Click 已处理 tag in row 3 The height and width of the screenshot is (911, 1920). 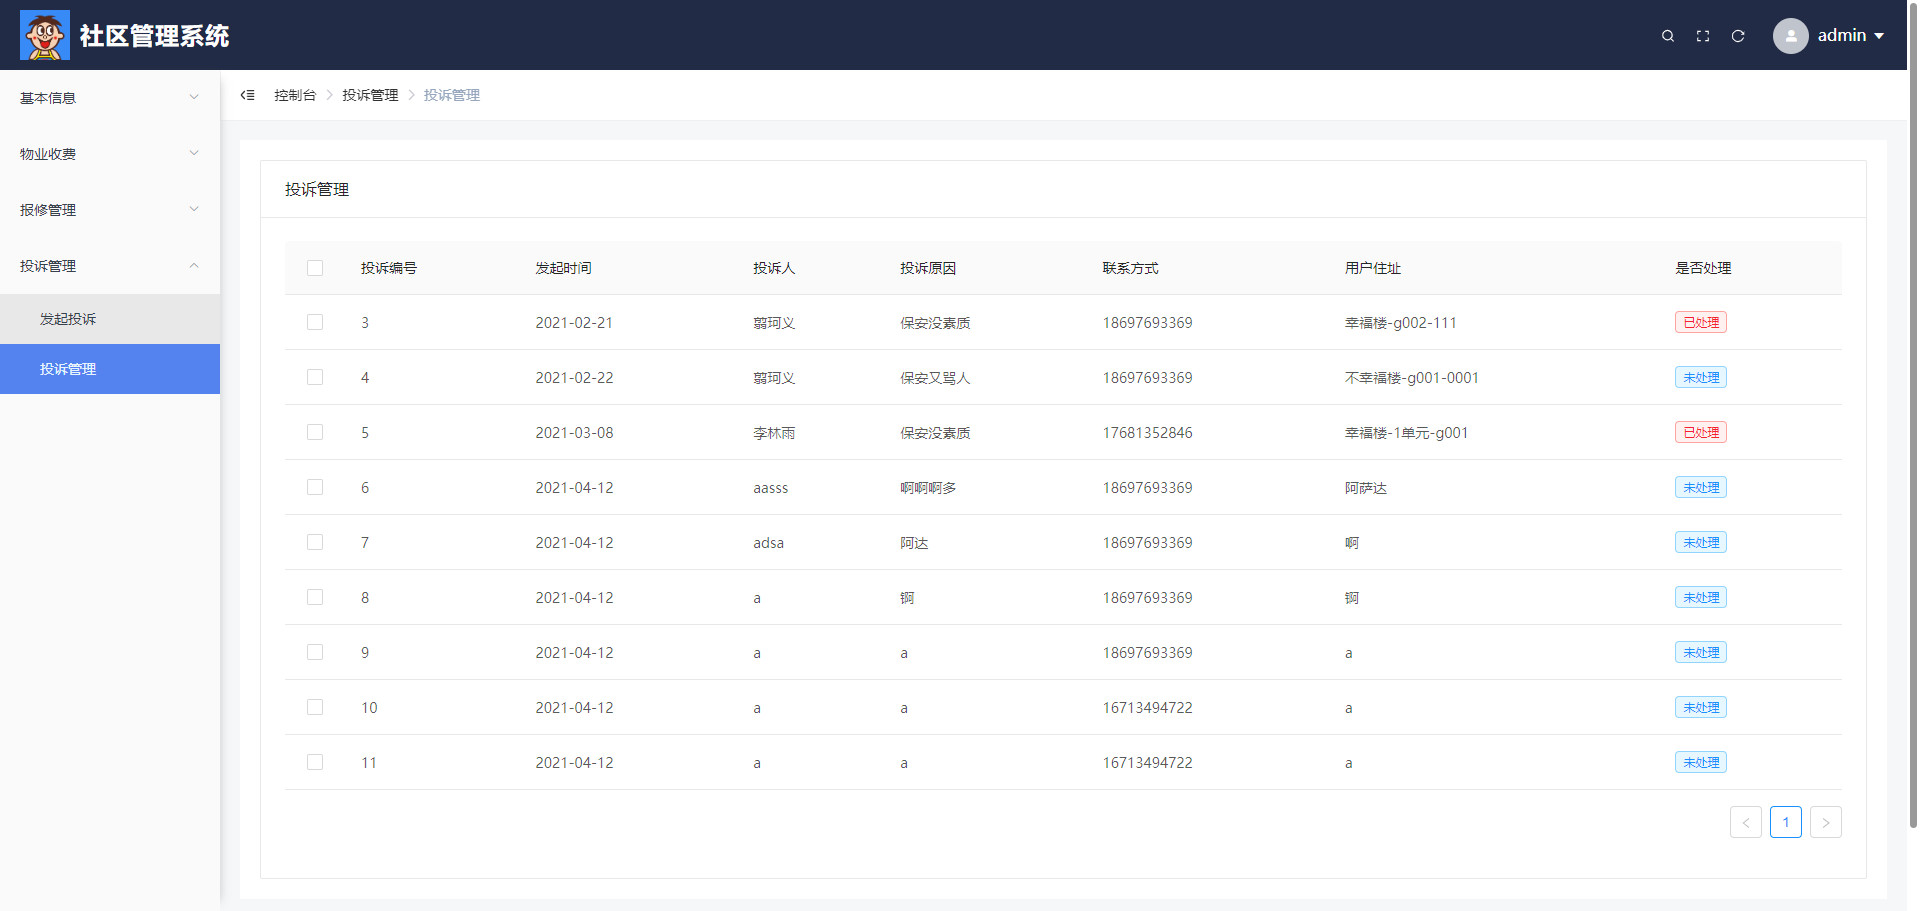click(x=1701, y=322)
